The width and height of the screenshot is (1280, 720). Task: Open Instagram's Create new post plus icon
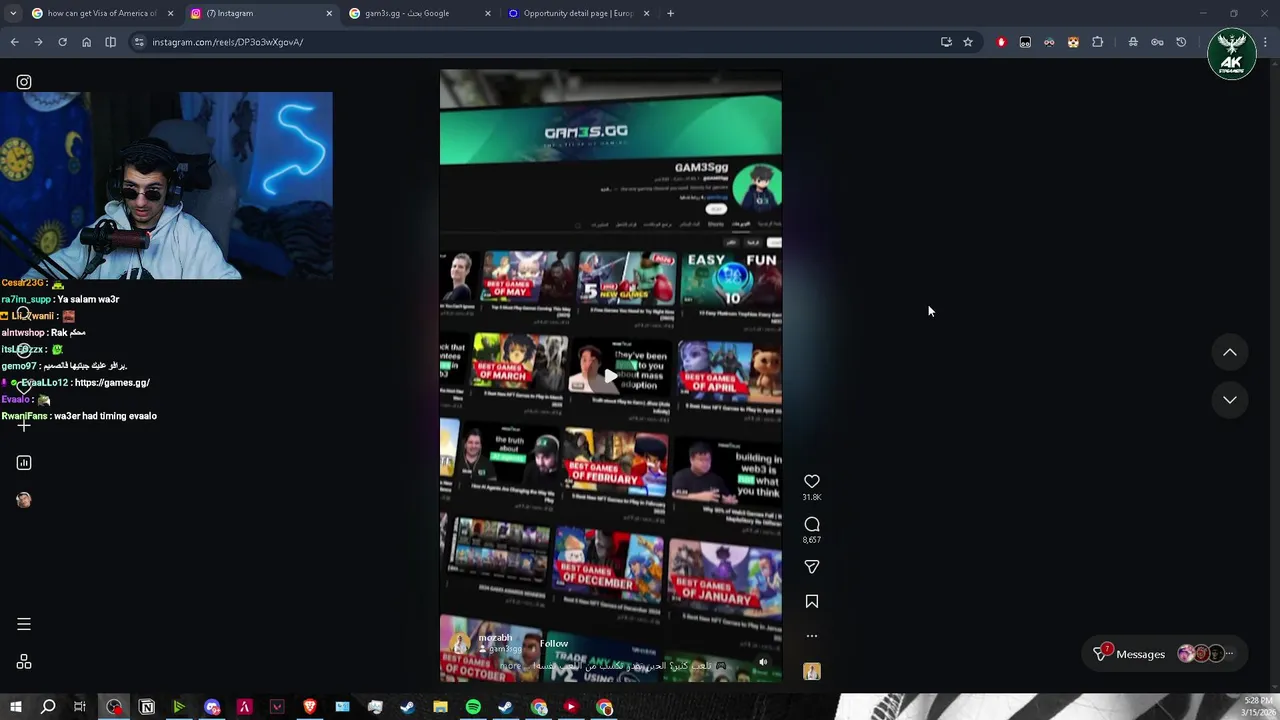[x=24, y=425]
